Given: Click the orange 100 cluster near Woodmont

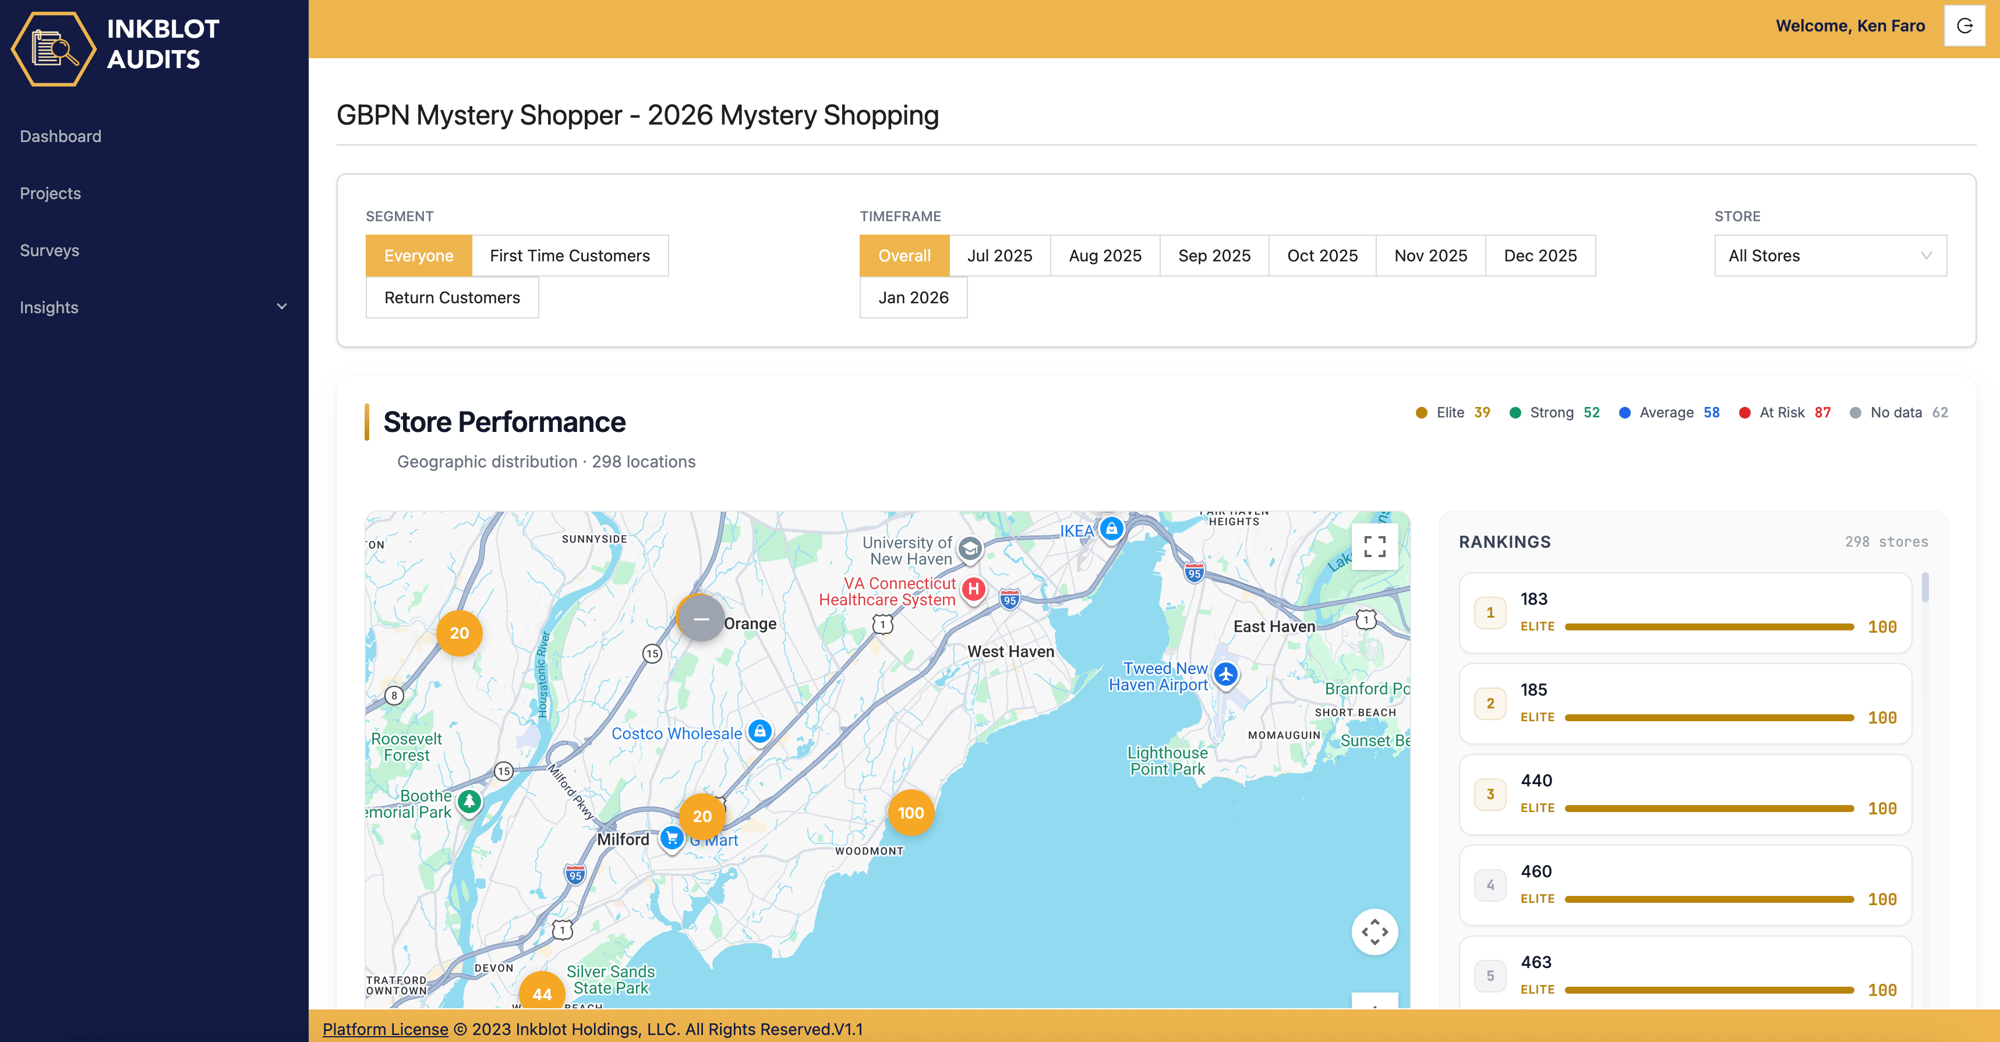Looking at the screenshot, I should [910, 813].
